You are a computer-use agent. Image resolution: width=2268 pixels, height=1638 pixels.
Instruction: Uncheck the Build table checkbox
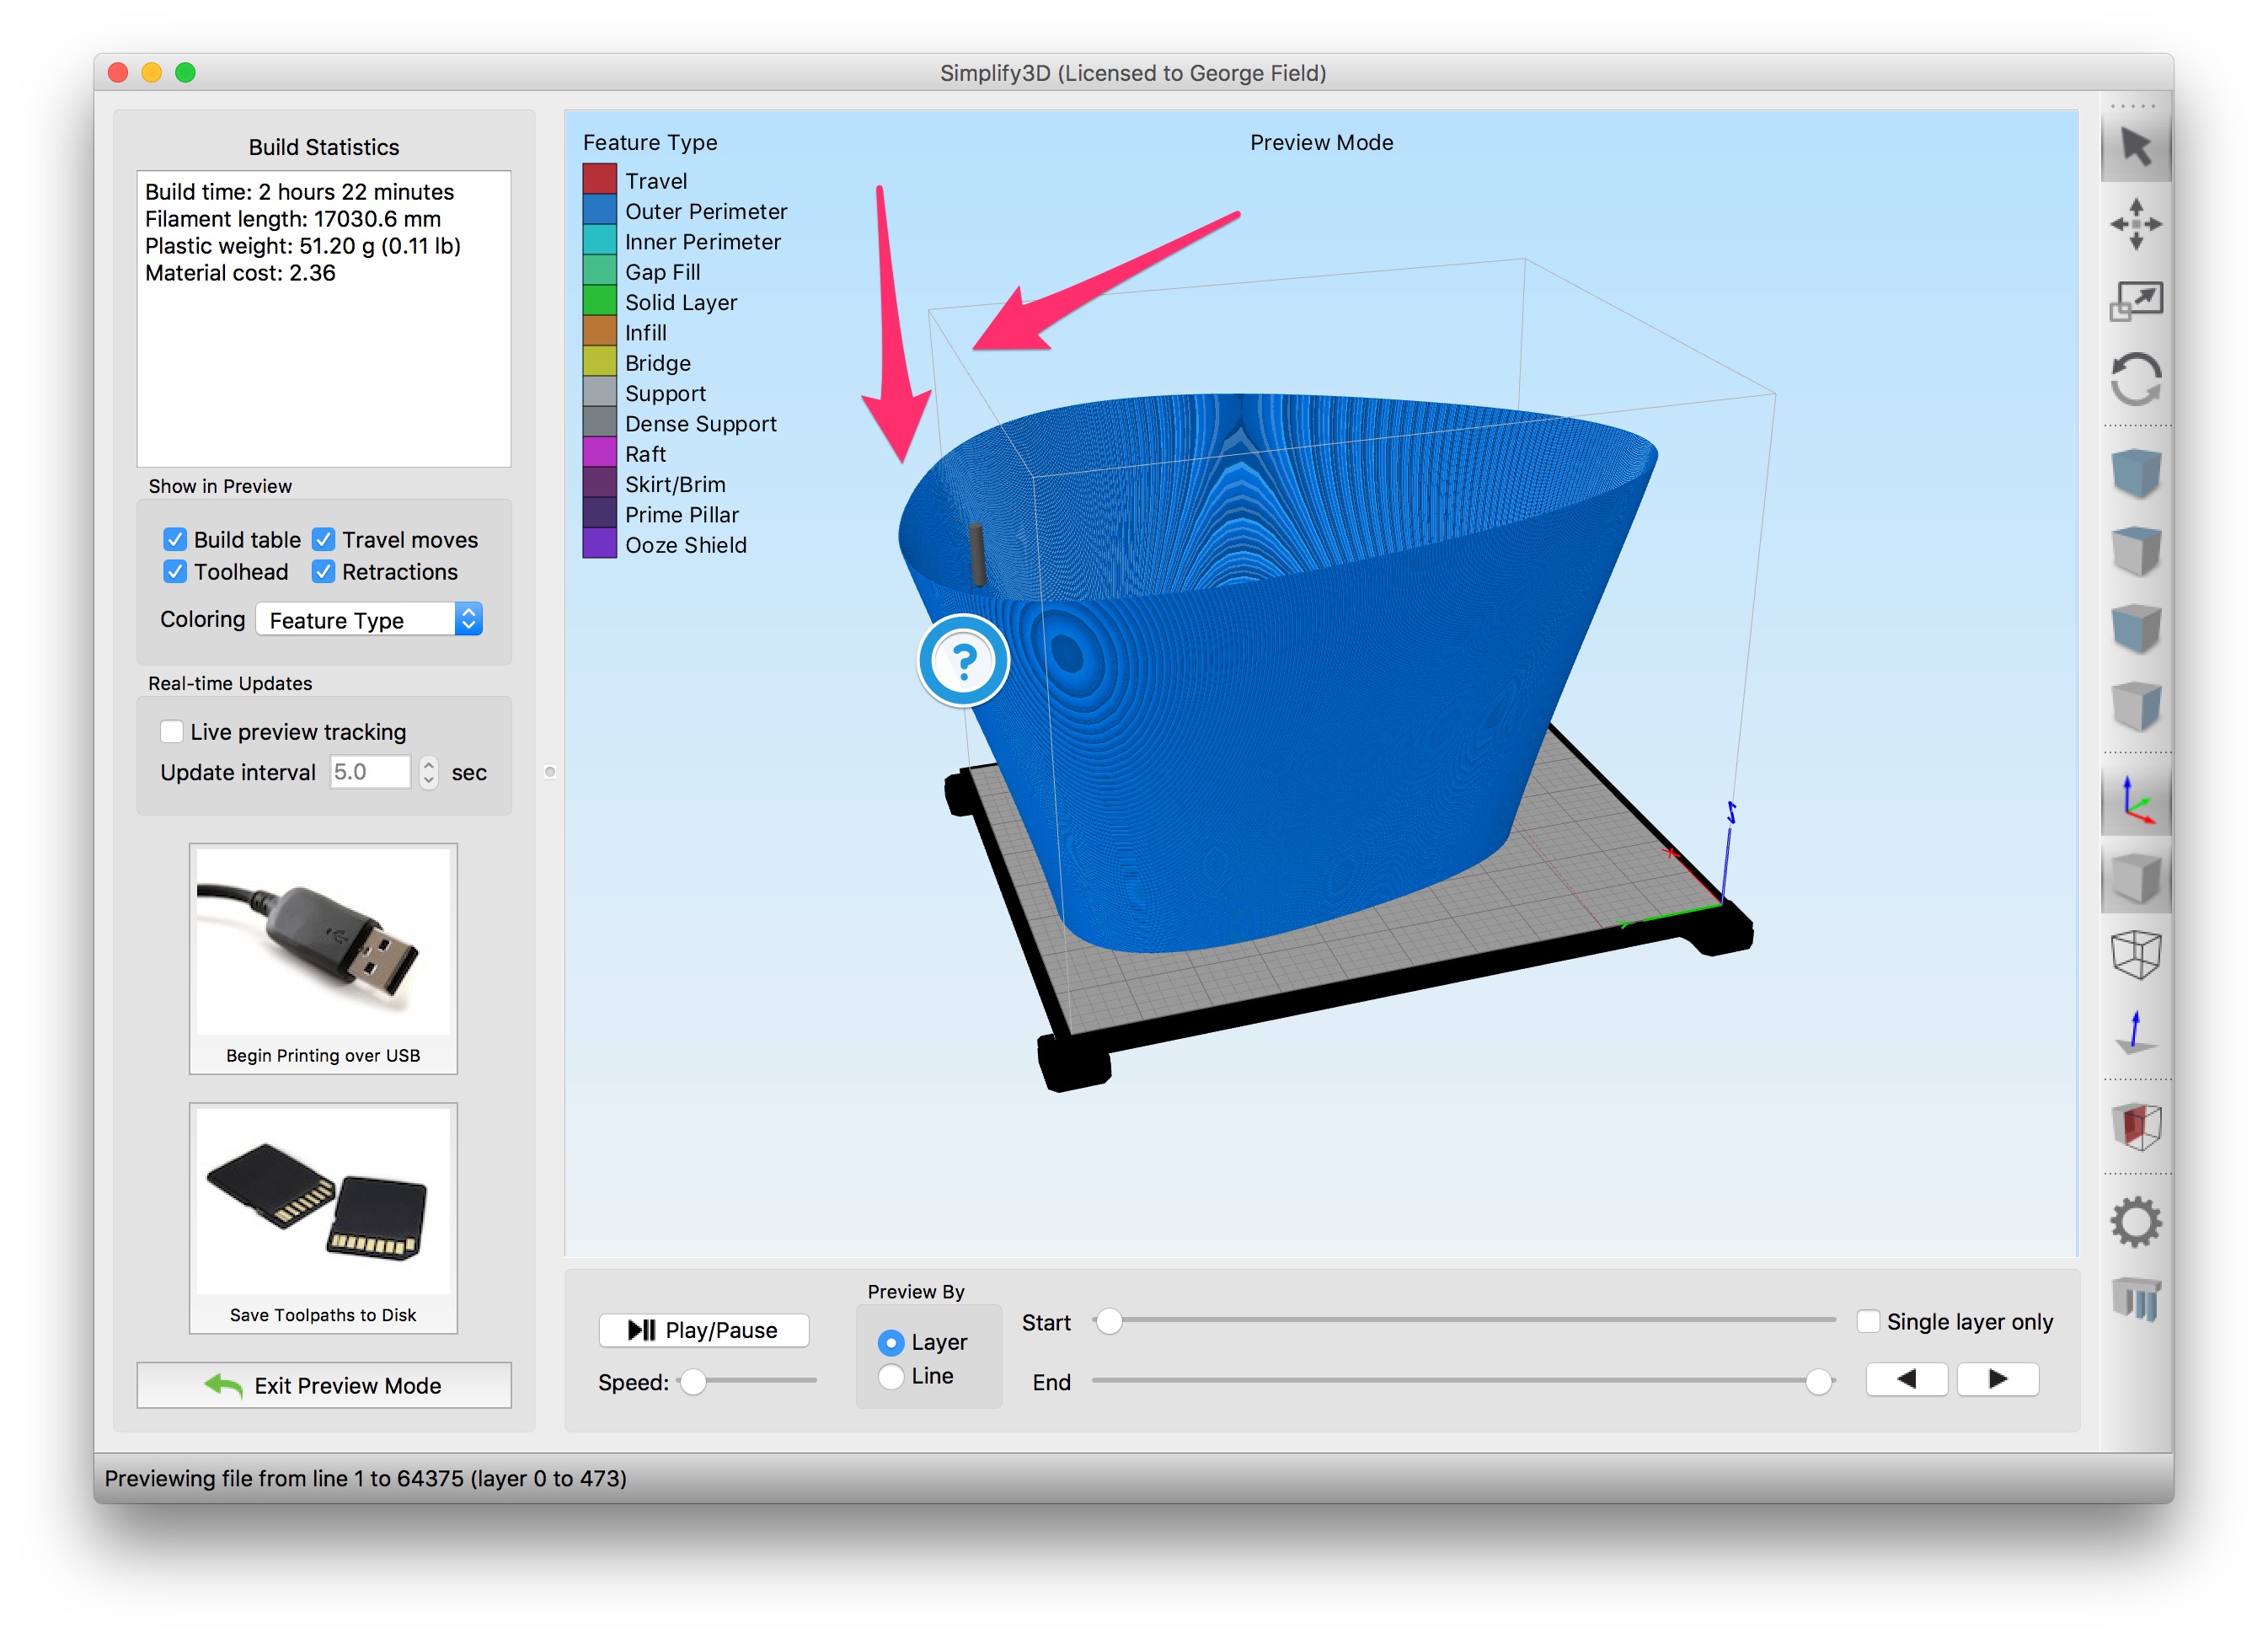click(175, 540)
